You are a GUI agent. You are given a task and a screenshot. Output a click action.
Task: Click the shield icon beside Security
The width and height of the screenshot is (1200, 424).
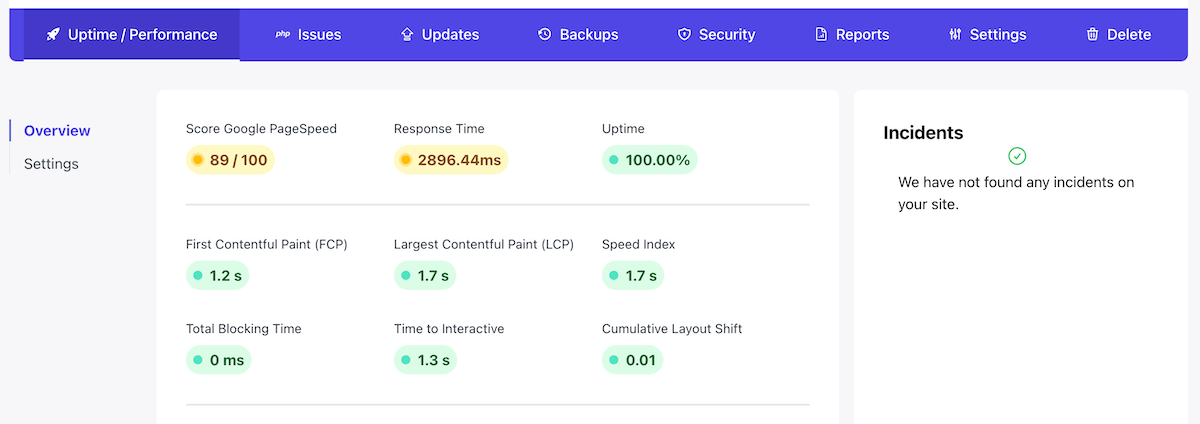tap(684, 34)
